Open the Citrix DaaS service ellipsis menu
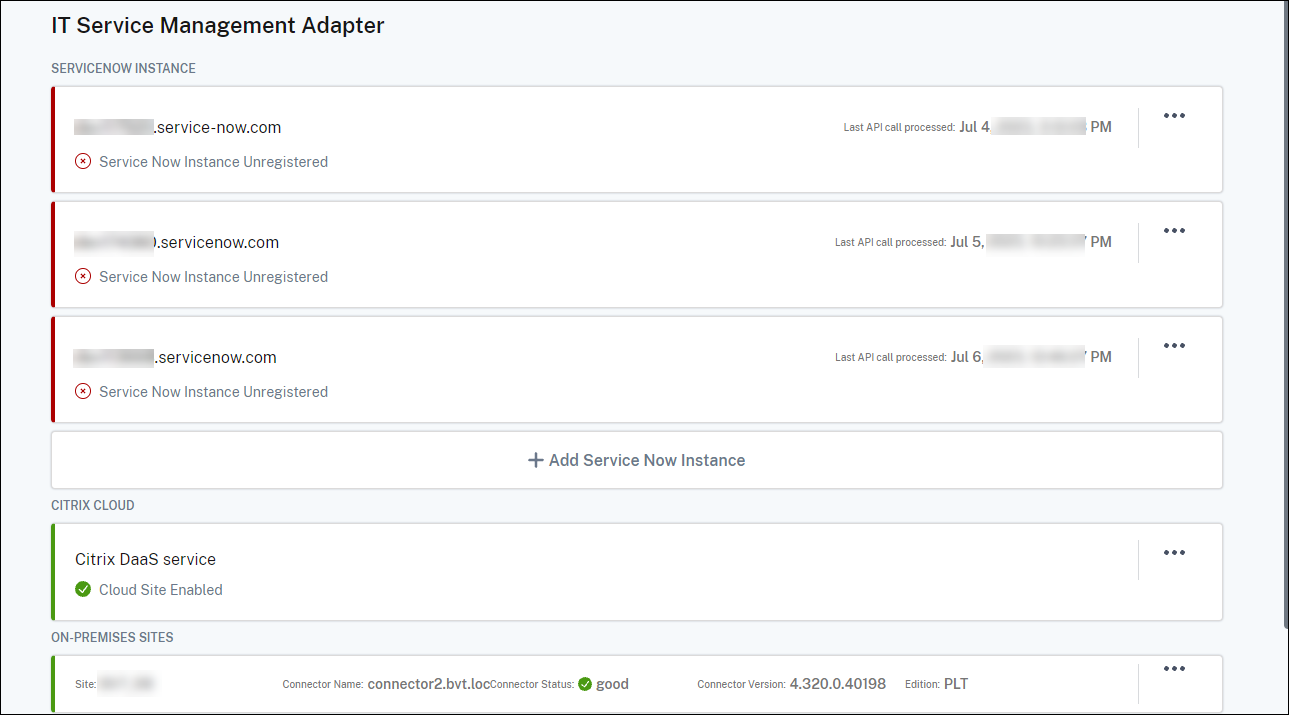 coord(1174,553)
